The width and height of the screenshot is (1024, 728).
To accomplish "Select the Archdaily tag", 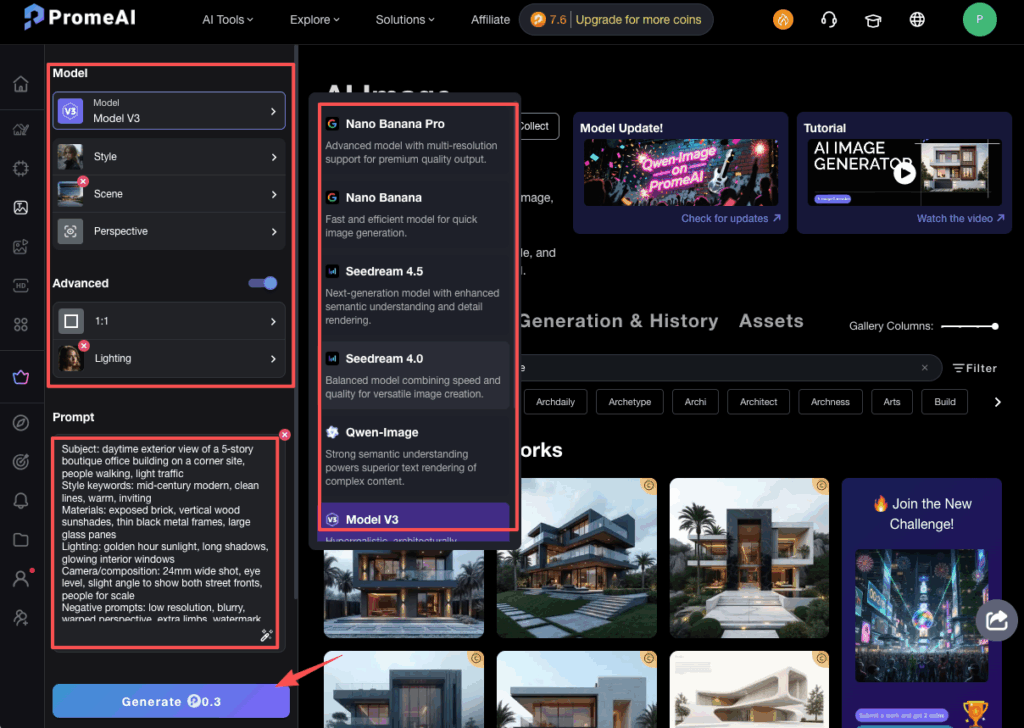I will point(556,402).
